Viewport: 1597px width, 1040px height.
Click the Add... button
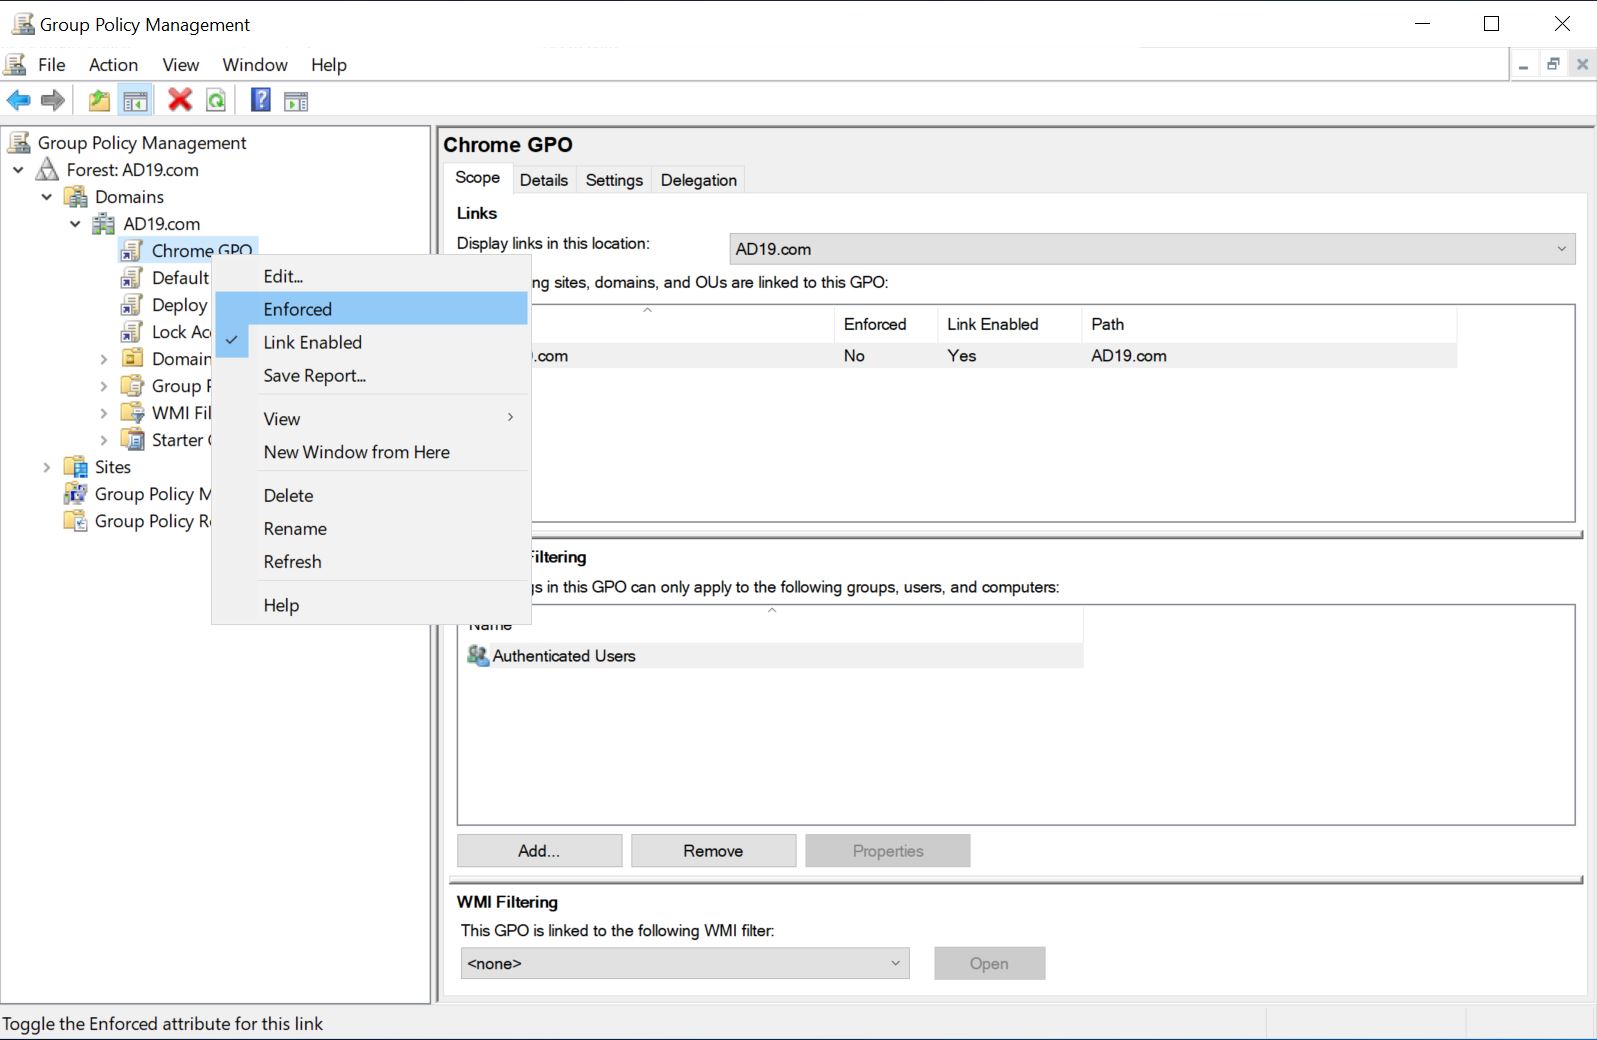tap(539, 851)
